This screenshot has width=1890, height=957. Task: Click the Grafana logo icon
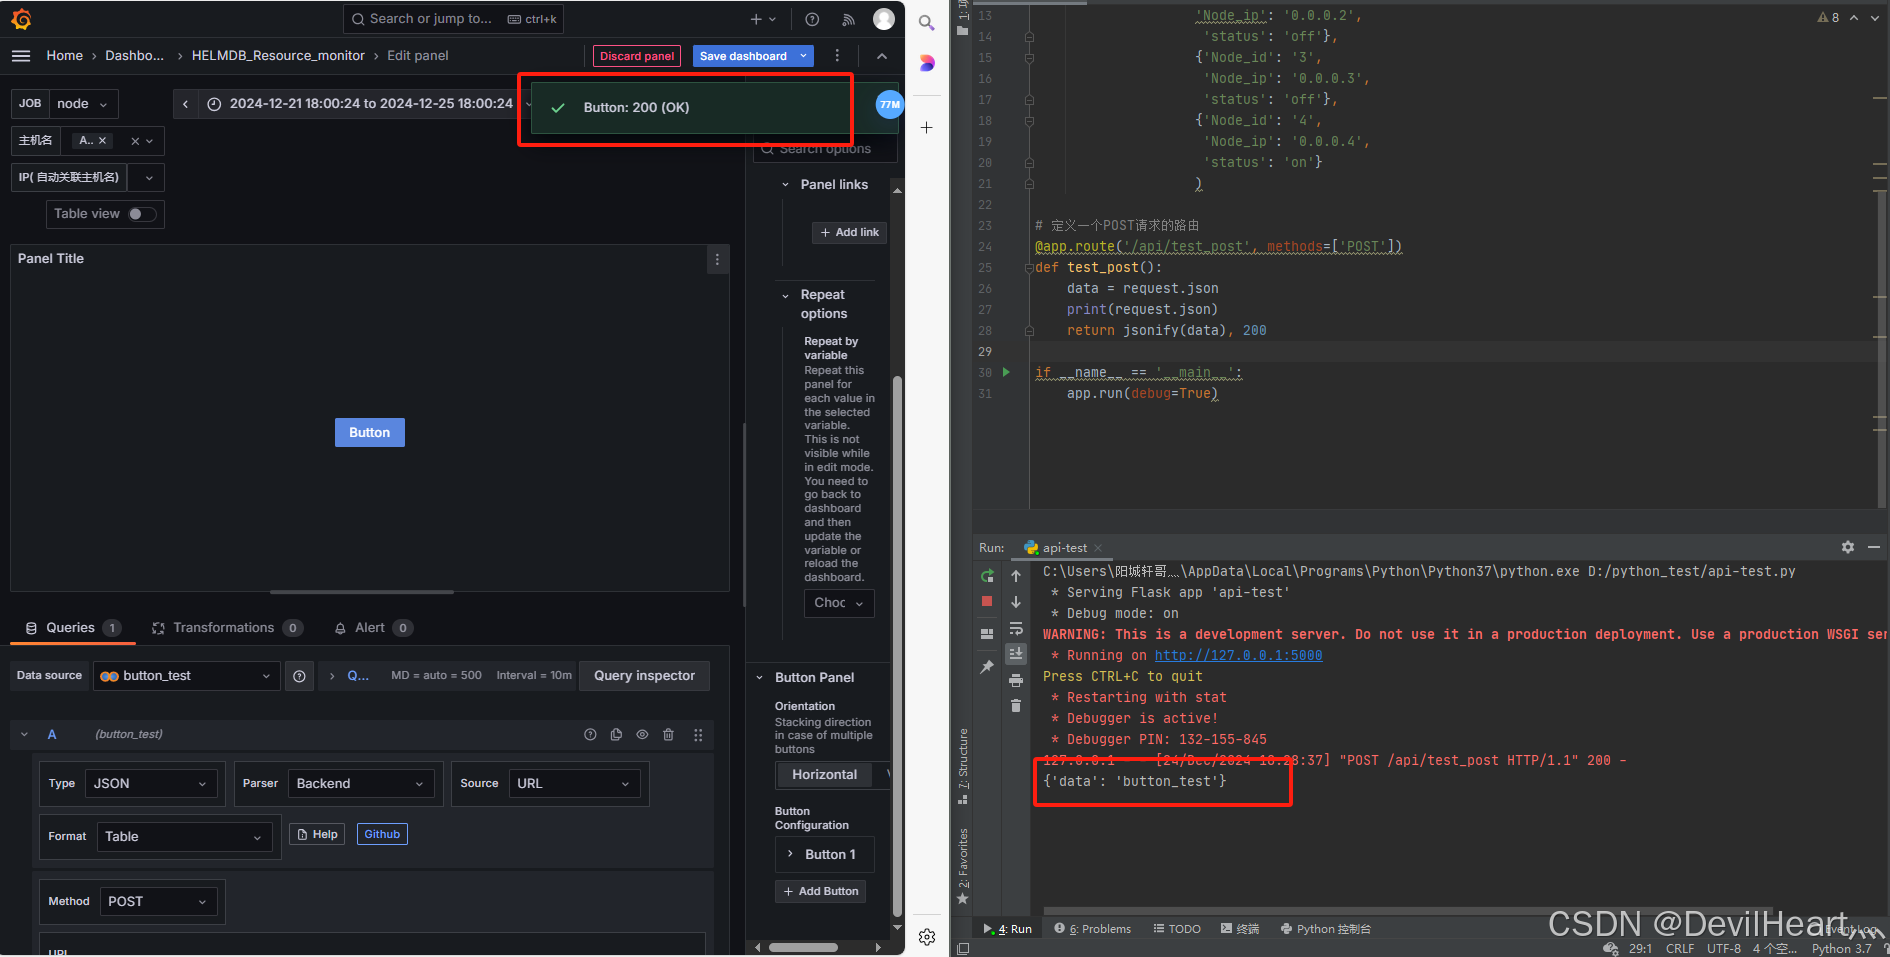tap(21, 19)
